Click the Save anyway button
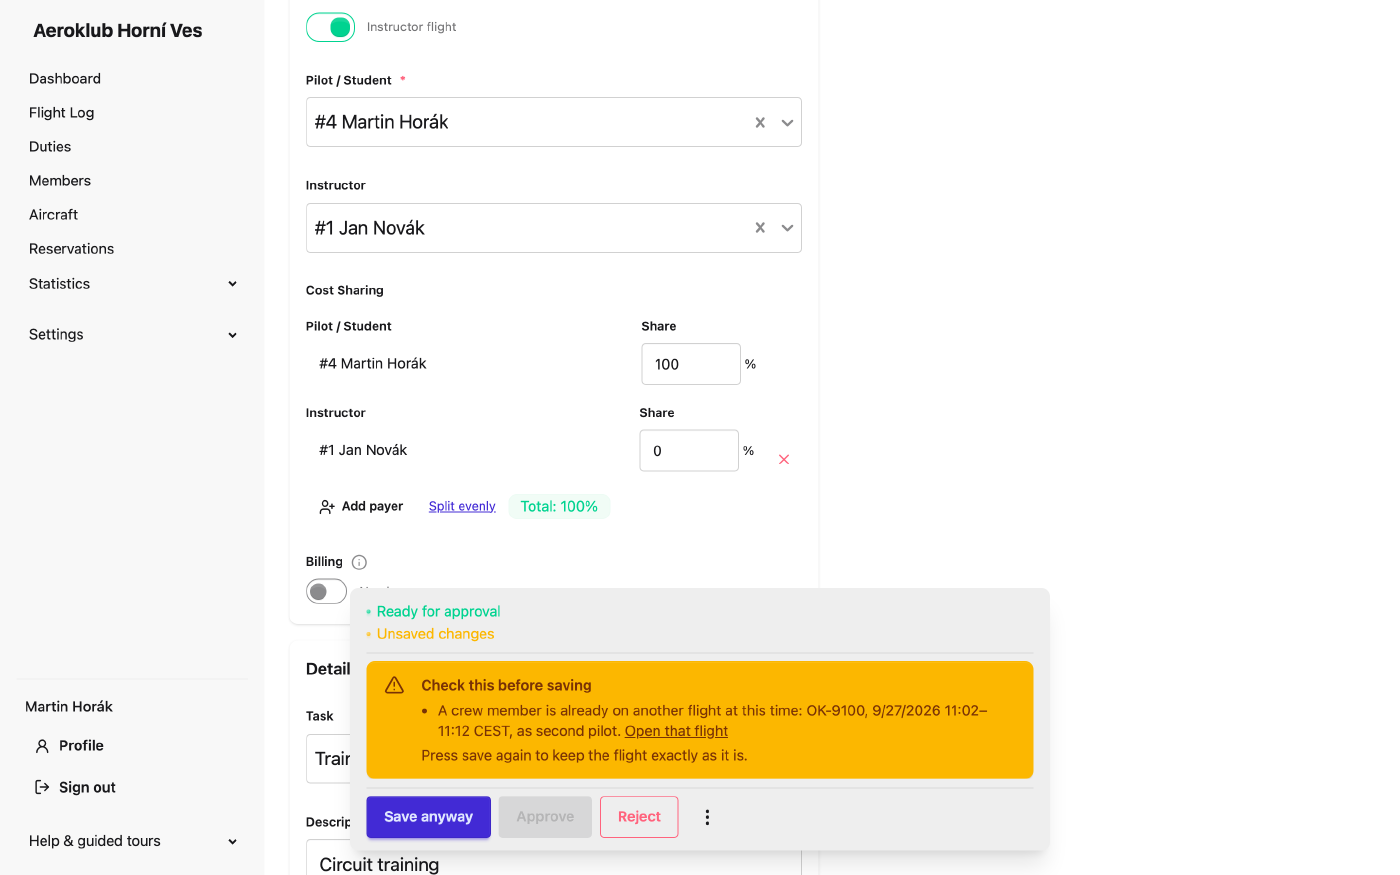 (428, 817)
